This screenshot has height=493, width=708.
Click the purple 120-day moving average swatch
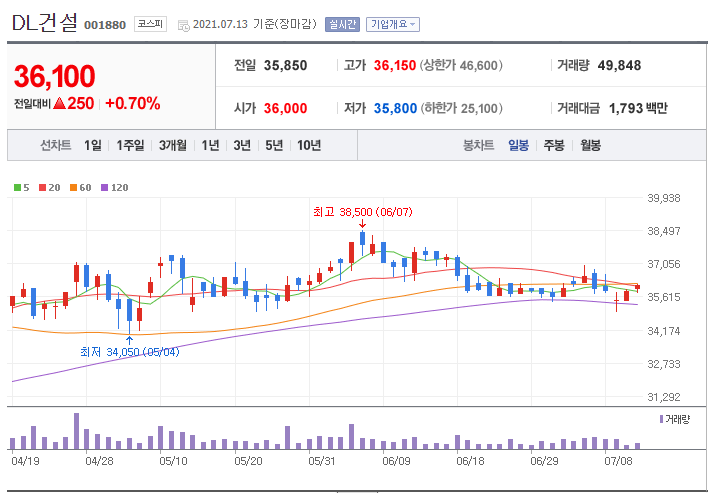coord(104,187)
